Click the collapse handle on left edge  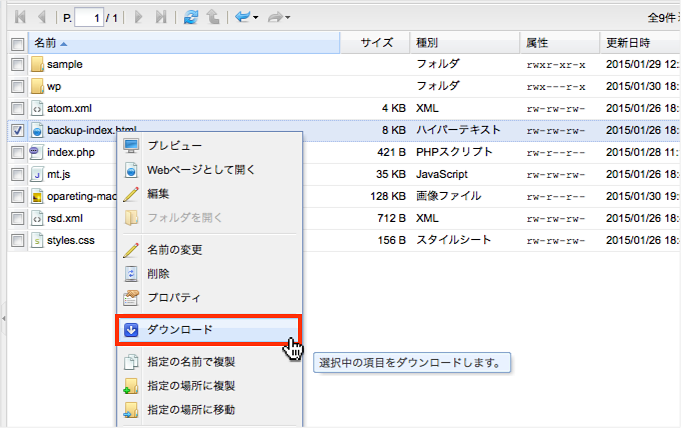[x=3, y=319]
